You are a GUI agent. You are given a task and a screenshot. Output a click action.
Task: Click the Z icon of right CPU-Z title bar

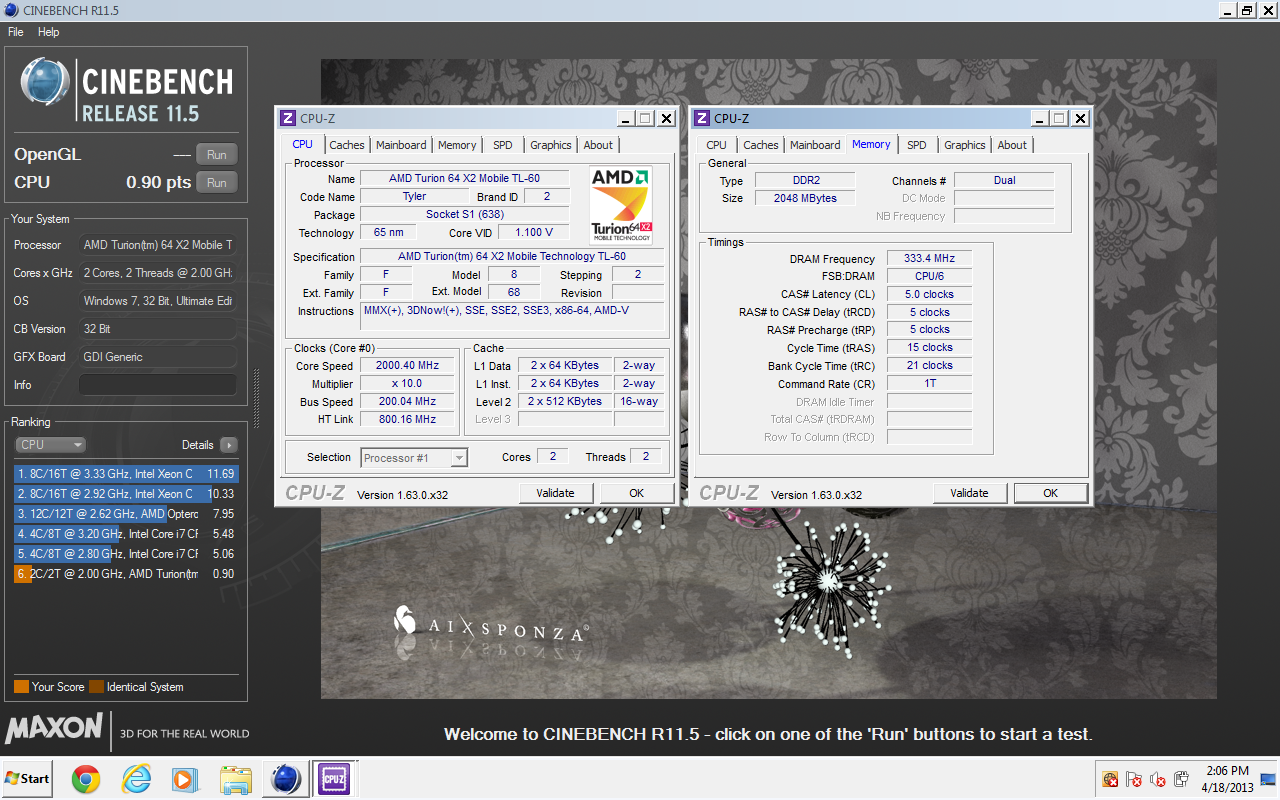[701, 118]
